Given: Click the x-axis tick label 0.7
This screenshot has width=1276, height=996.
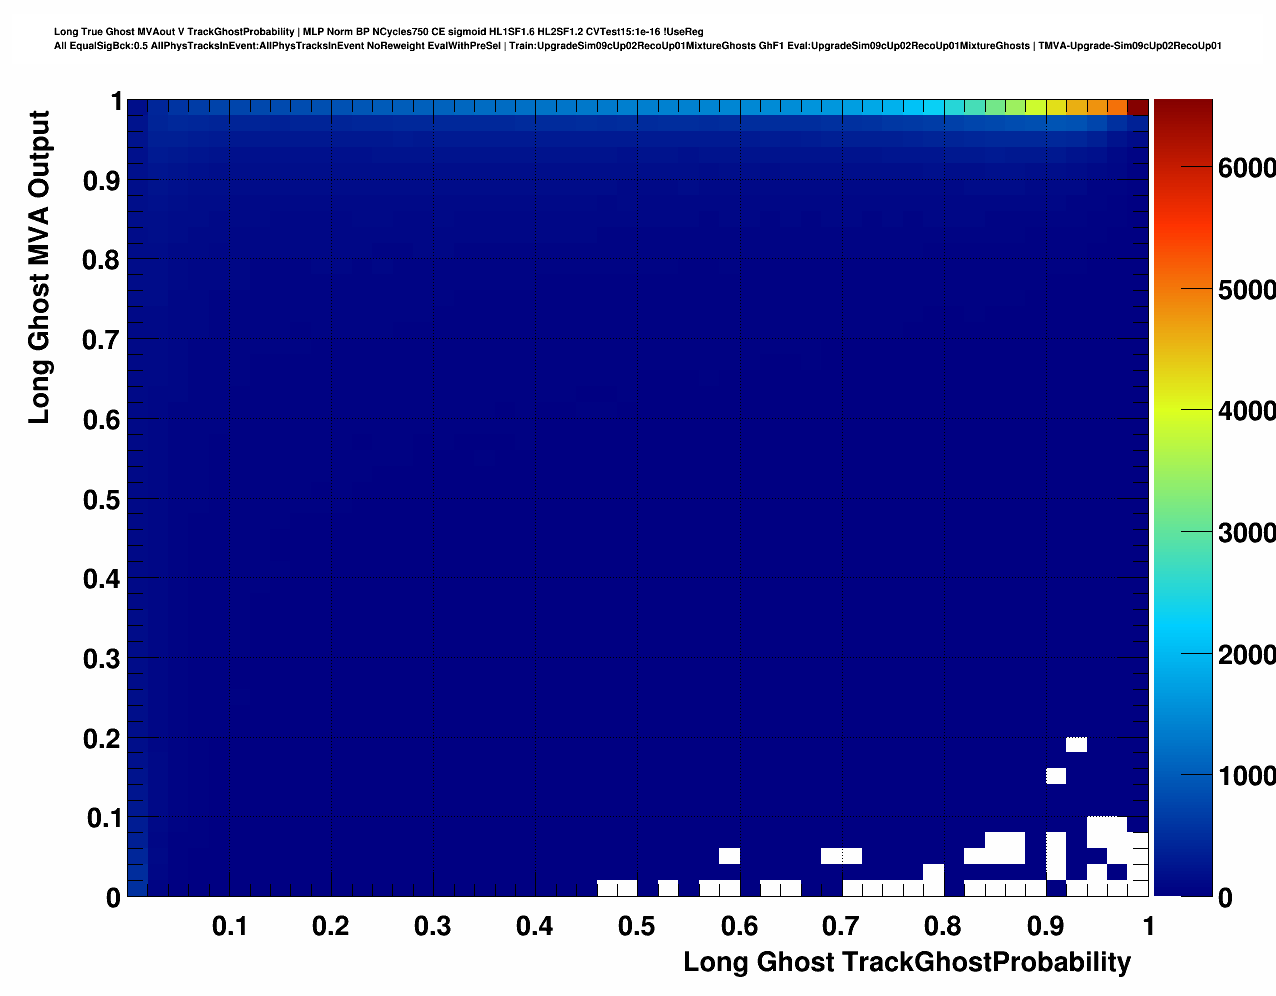Looking at the screenshot, I should (842, 926).
